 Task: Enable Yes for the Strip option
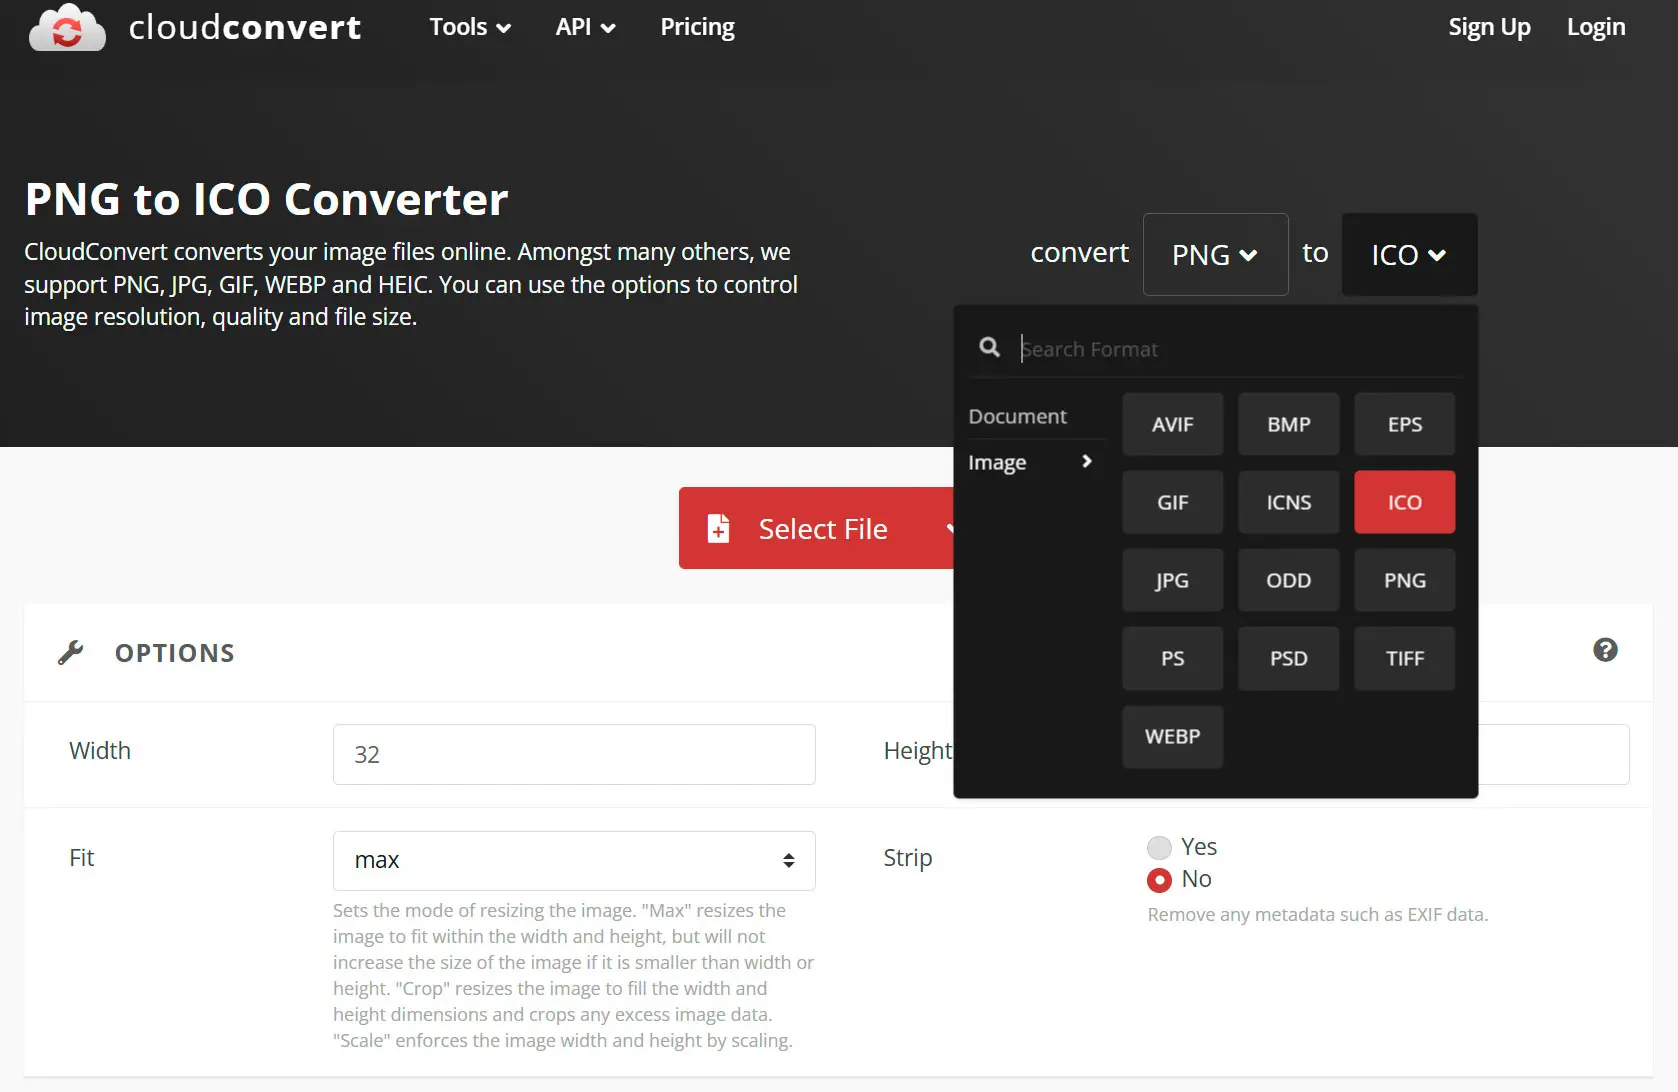tap(1158, 846)
